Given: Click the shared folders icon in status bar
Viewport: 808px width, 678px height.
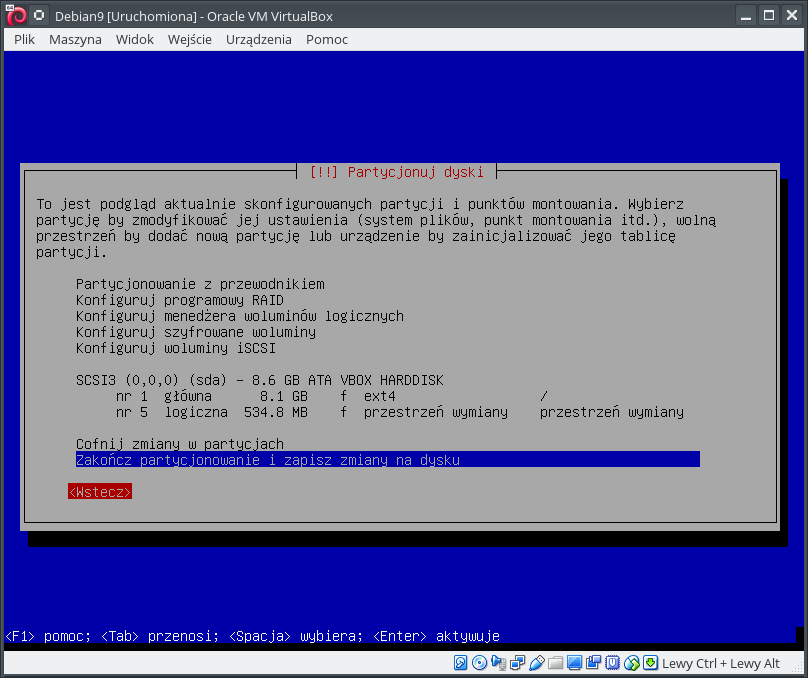Looking at the screenshot, I should pos(555,663).
